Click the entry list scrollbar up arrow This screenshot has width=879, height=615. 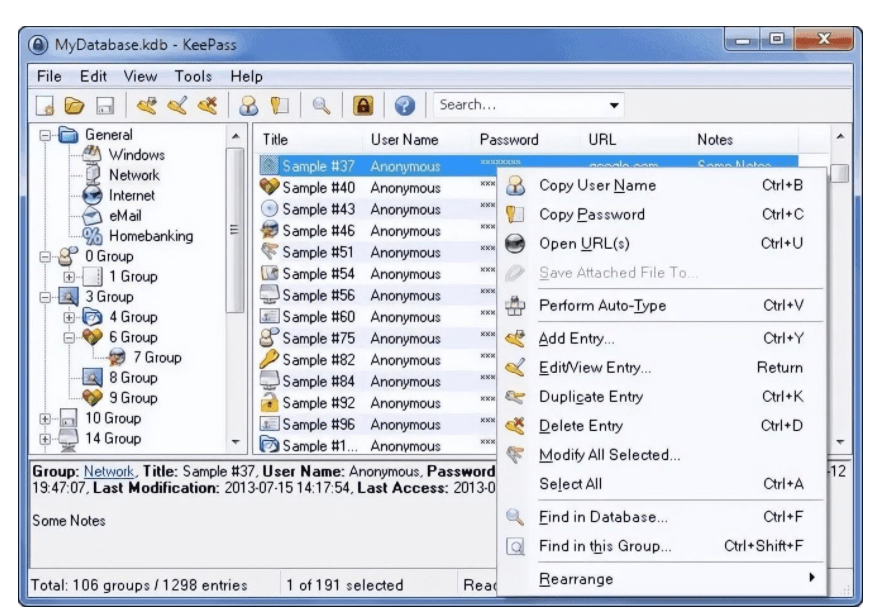[840, 136]
